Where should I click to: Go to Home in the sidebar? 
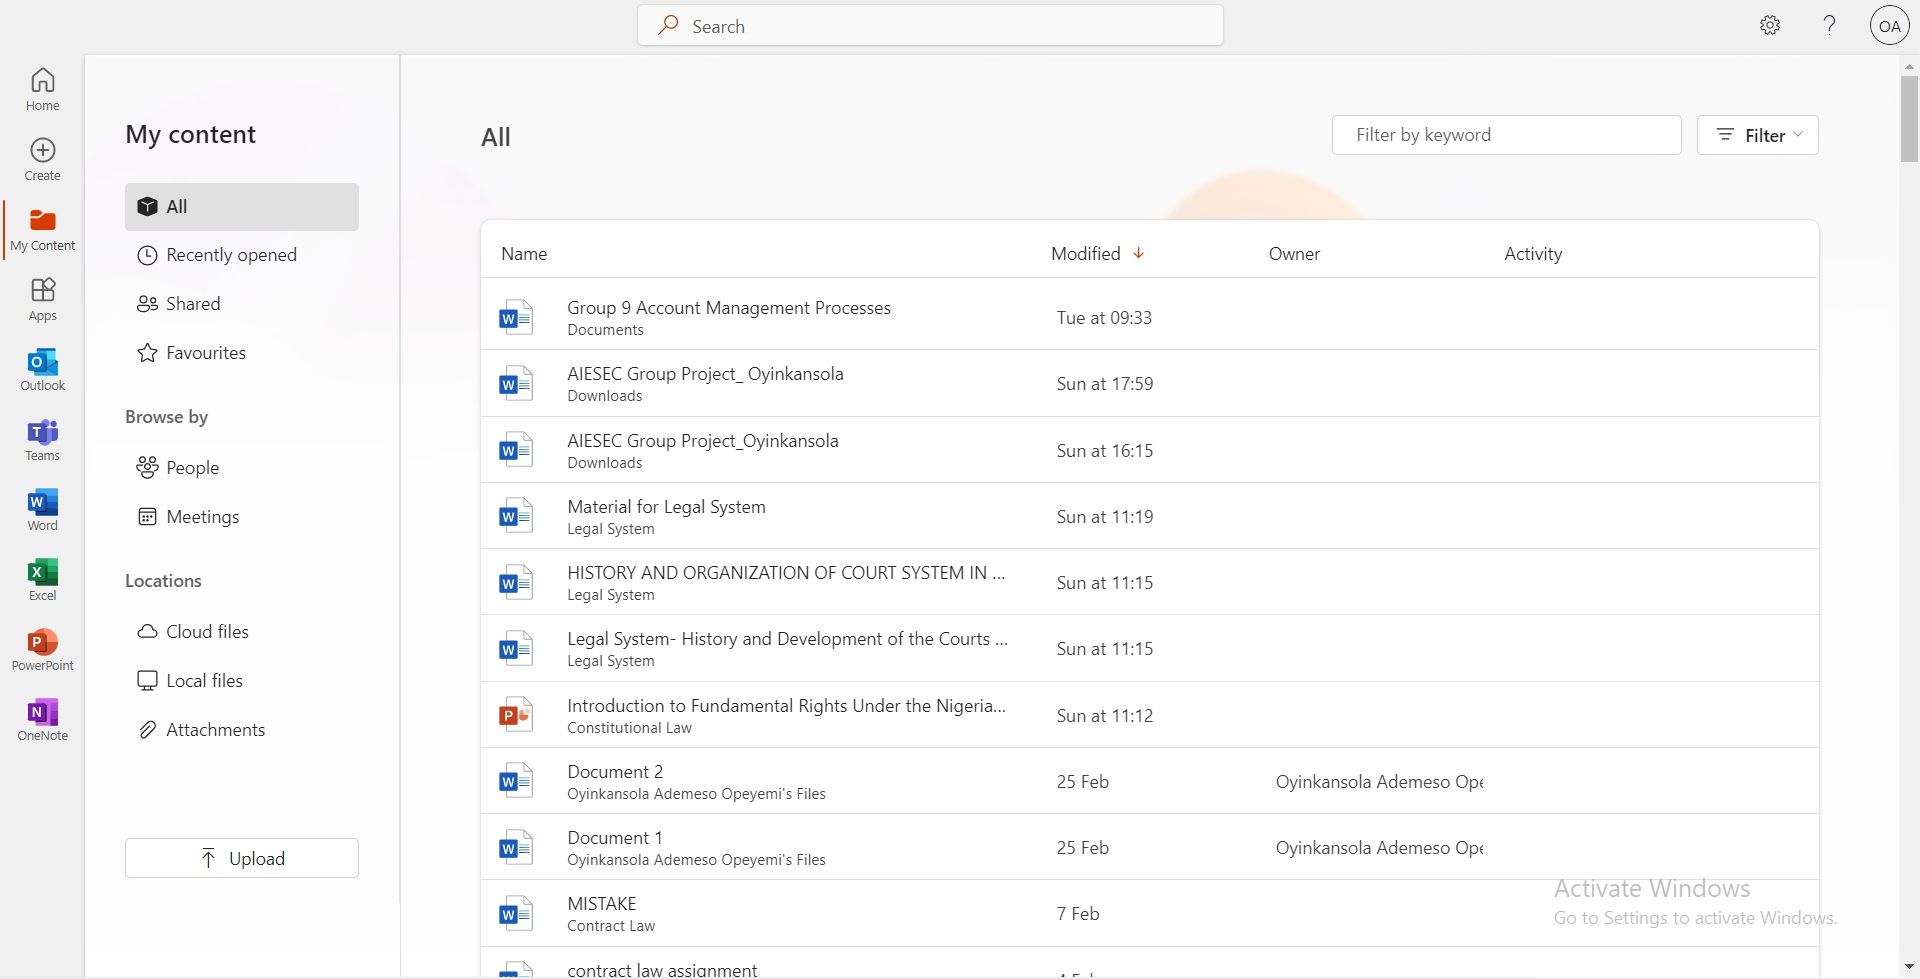pyautogui.click(x=42, y=89)
